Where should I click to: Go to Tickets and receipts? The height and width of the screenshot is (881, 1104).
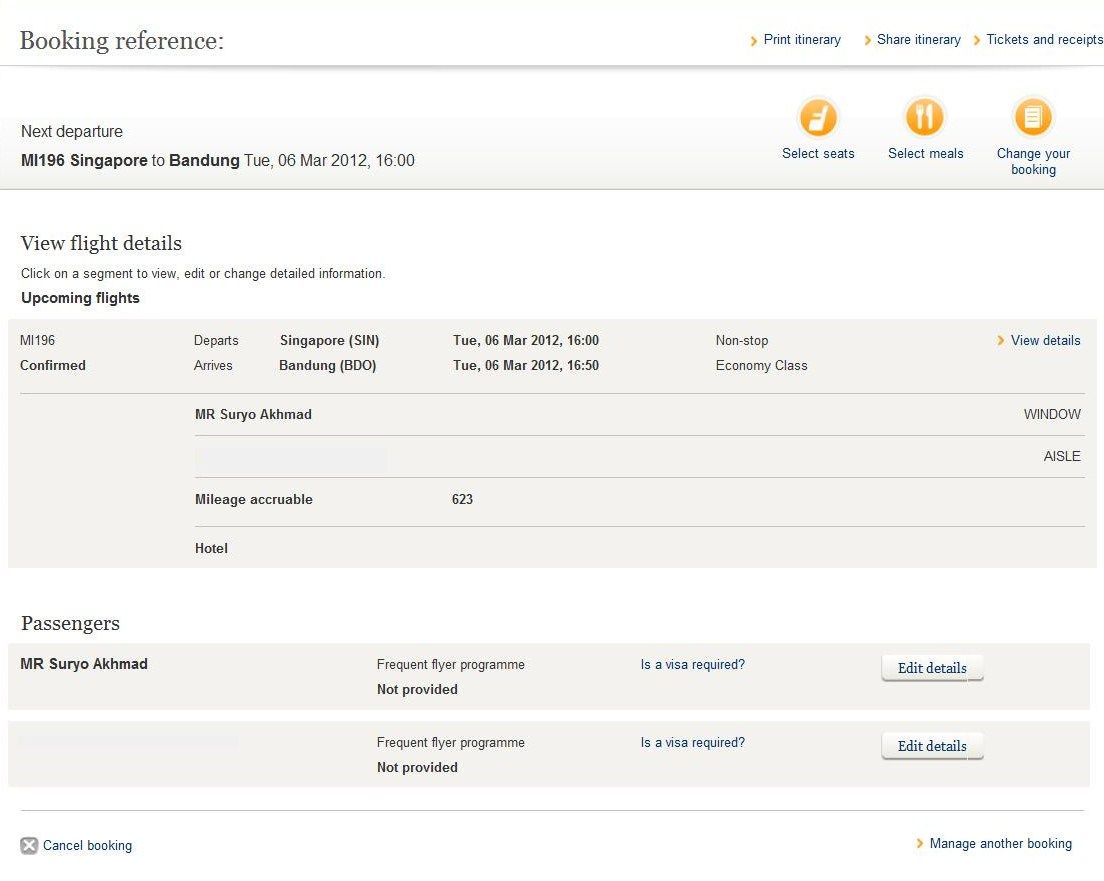pos(1044,40)
